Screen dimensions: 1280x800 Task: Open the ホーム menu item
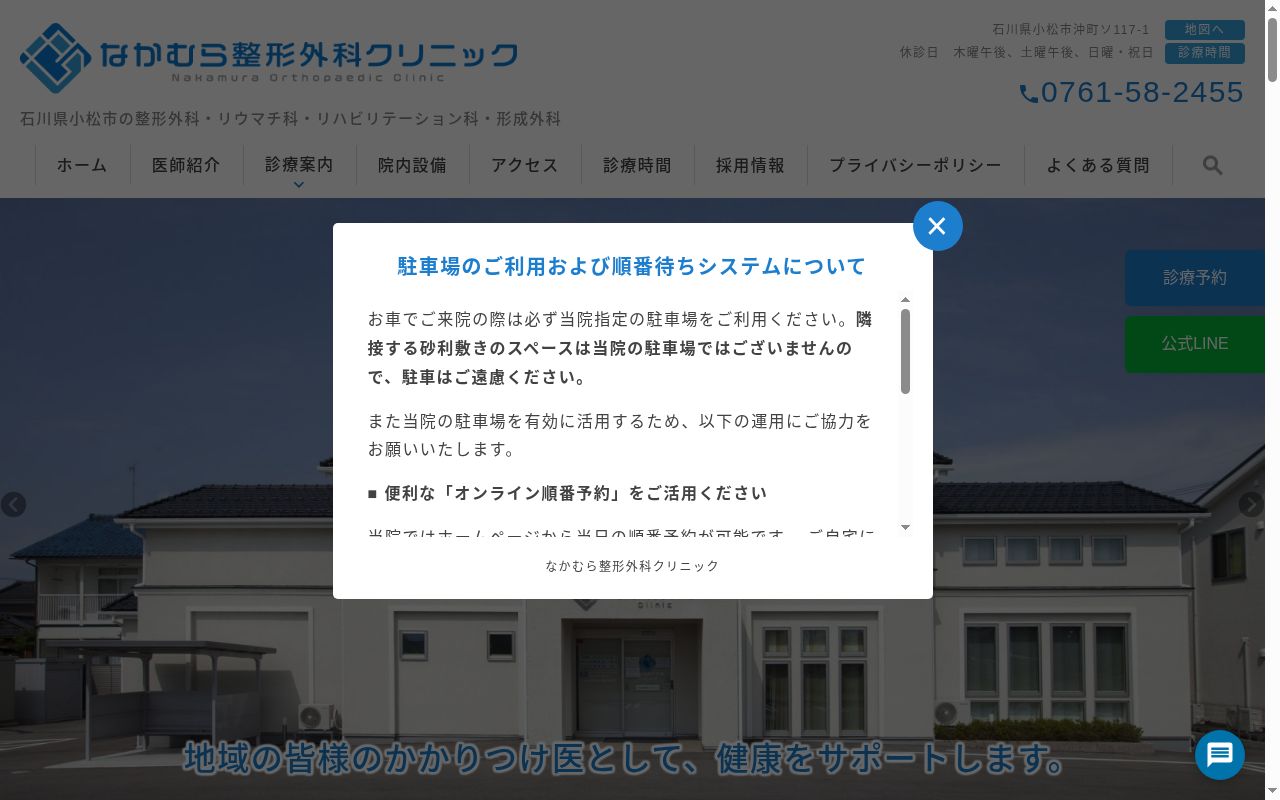(x=82, y=165)
